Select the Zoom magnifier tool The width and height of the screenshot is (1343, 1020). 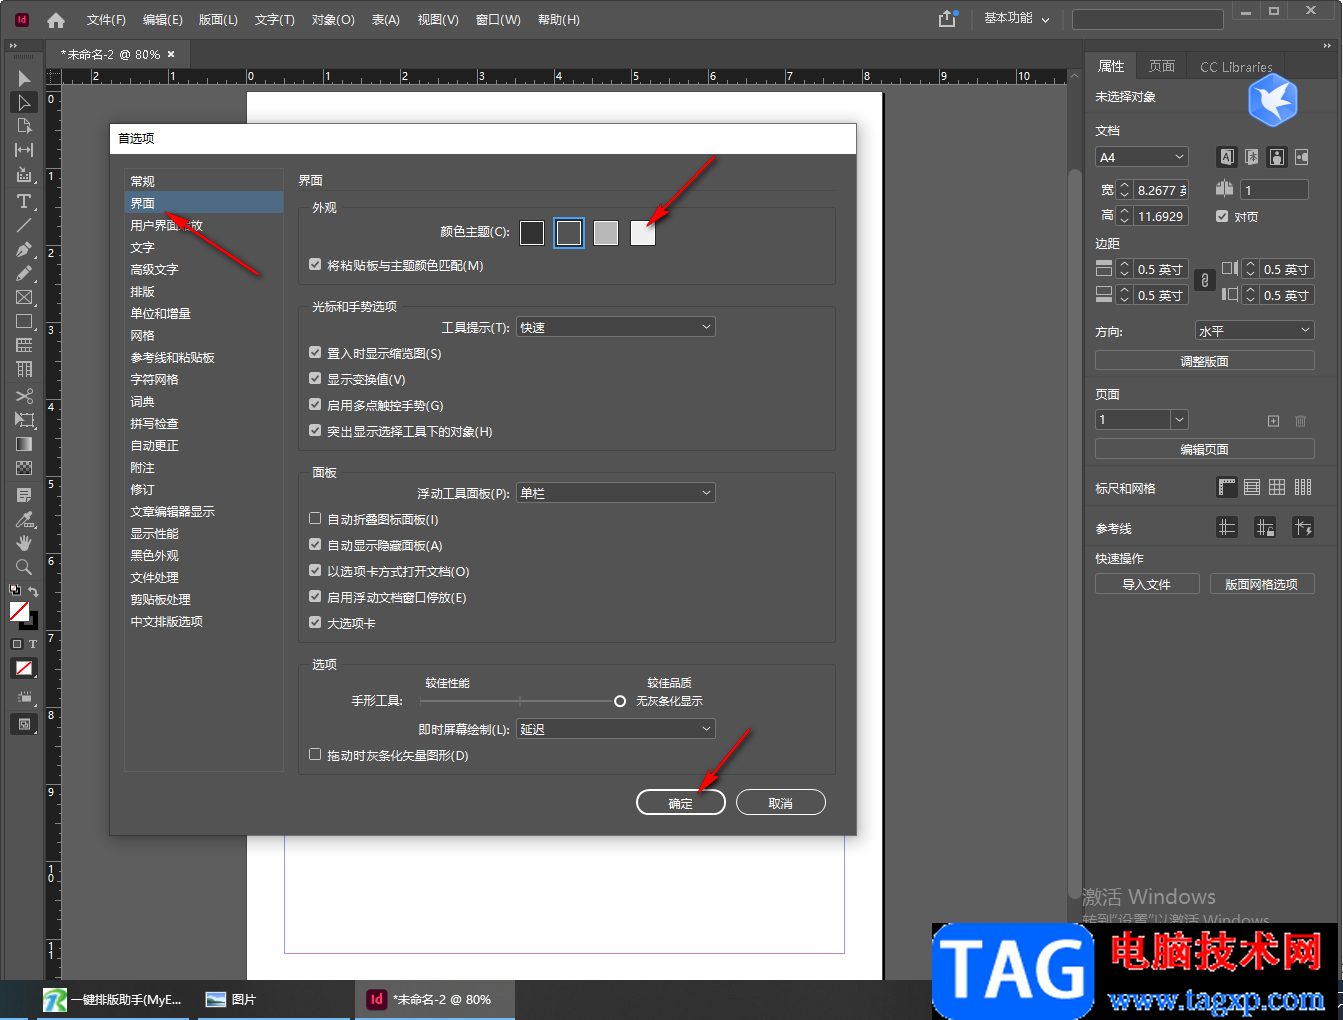(24, 567)
